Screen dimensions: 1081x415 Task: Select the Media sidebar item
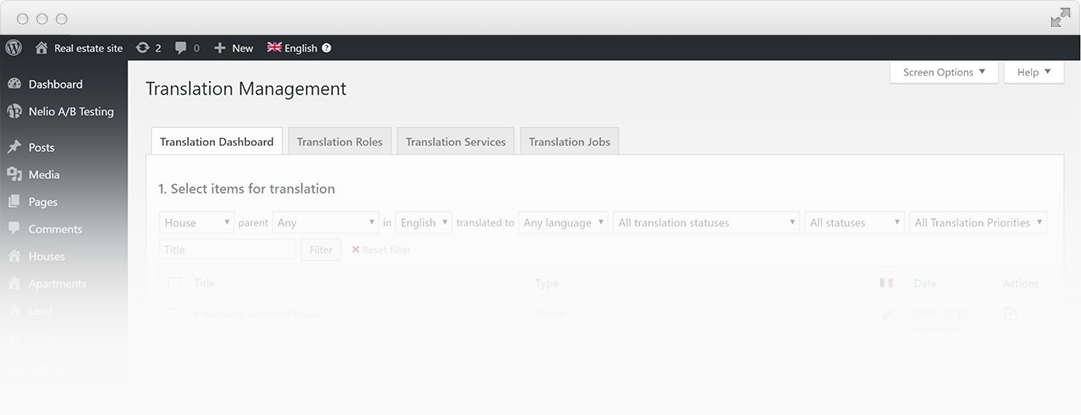coord(44,175)
